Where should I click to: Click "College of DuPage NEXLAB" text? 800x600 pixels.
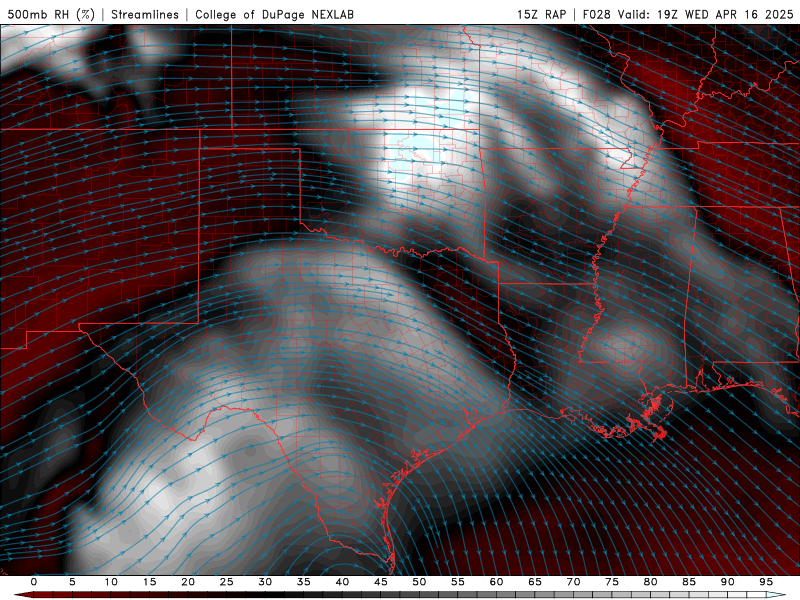(274, 14)
